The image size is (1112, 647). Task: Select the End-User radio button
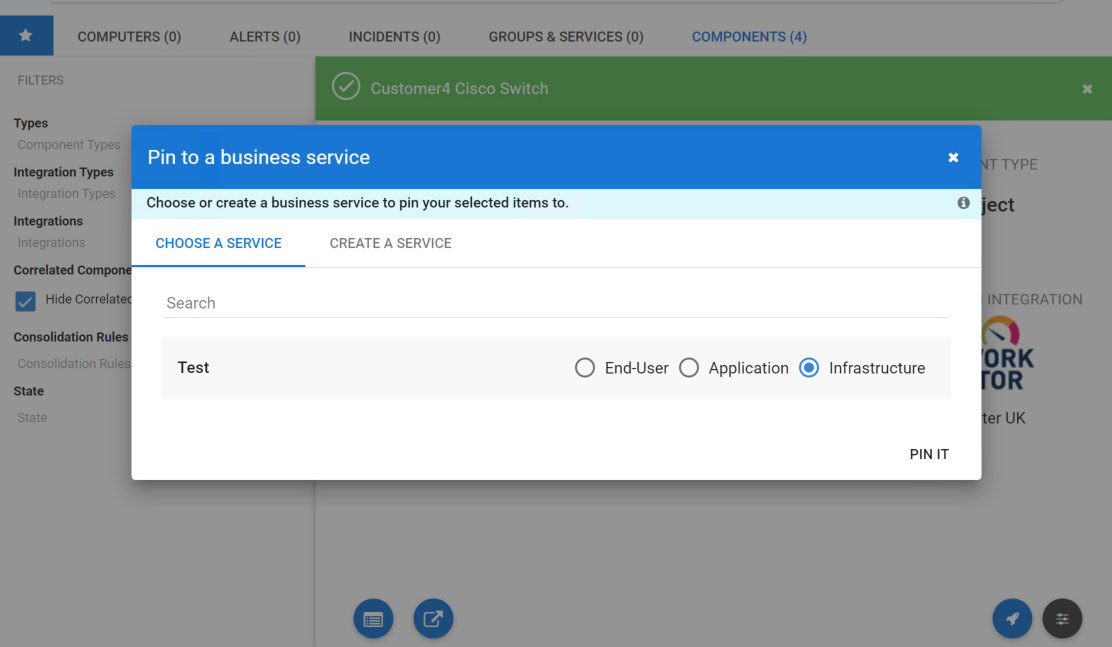tap(585, 368)
